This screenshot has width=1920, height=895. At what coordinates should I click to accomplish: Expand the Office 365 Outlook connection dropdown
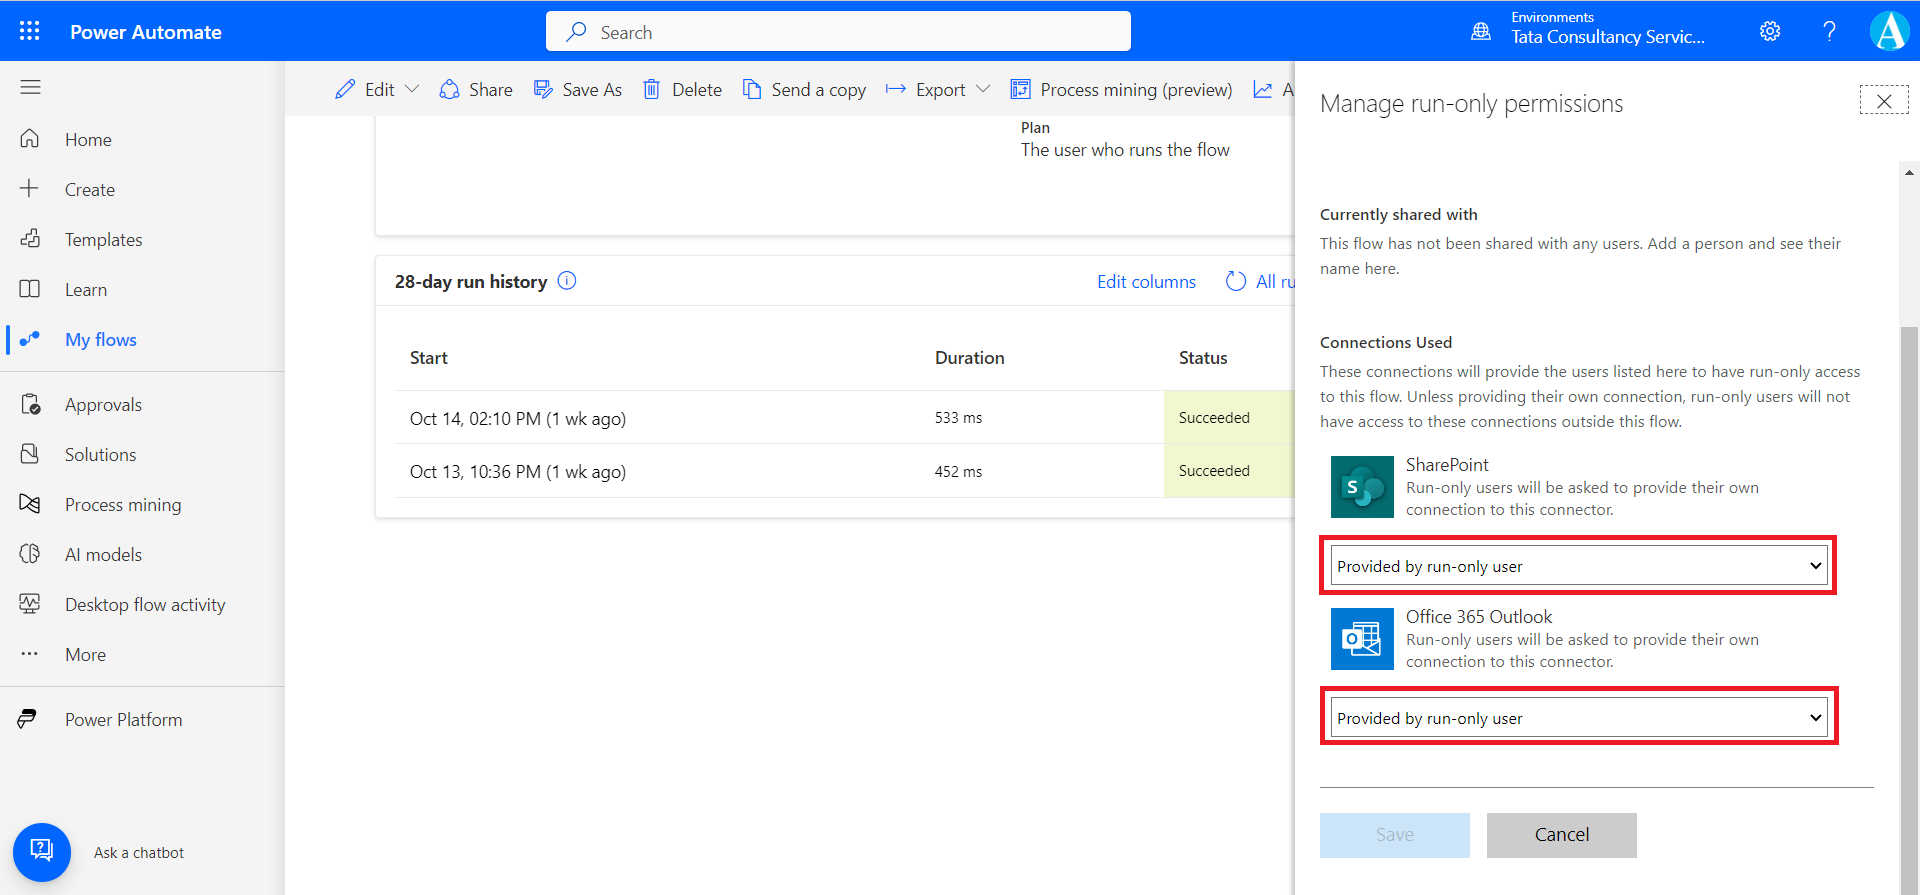(x=1578, y=718)
